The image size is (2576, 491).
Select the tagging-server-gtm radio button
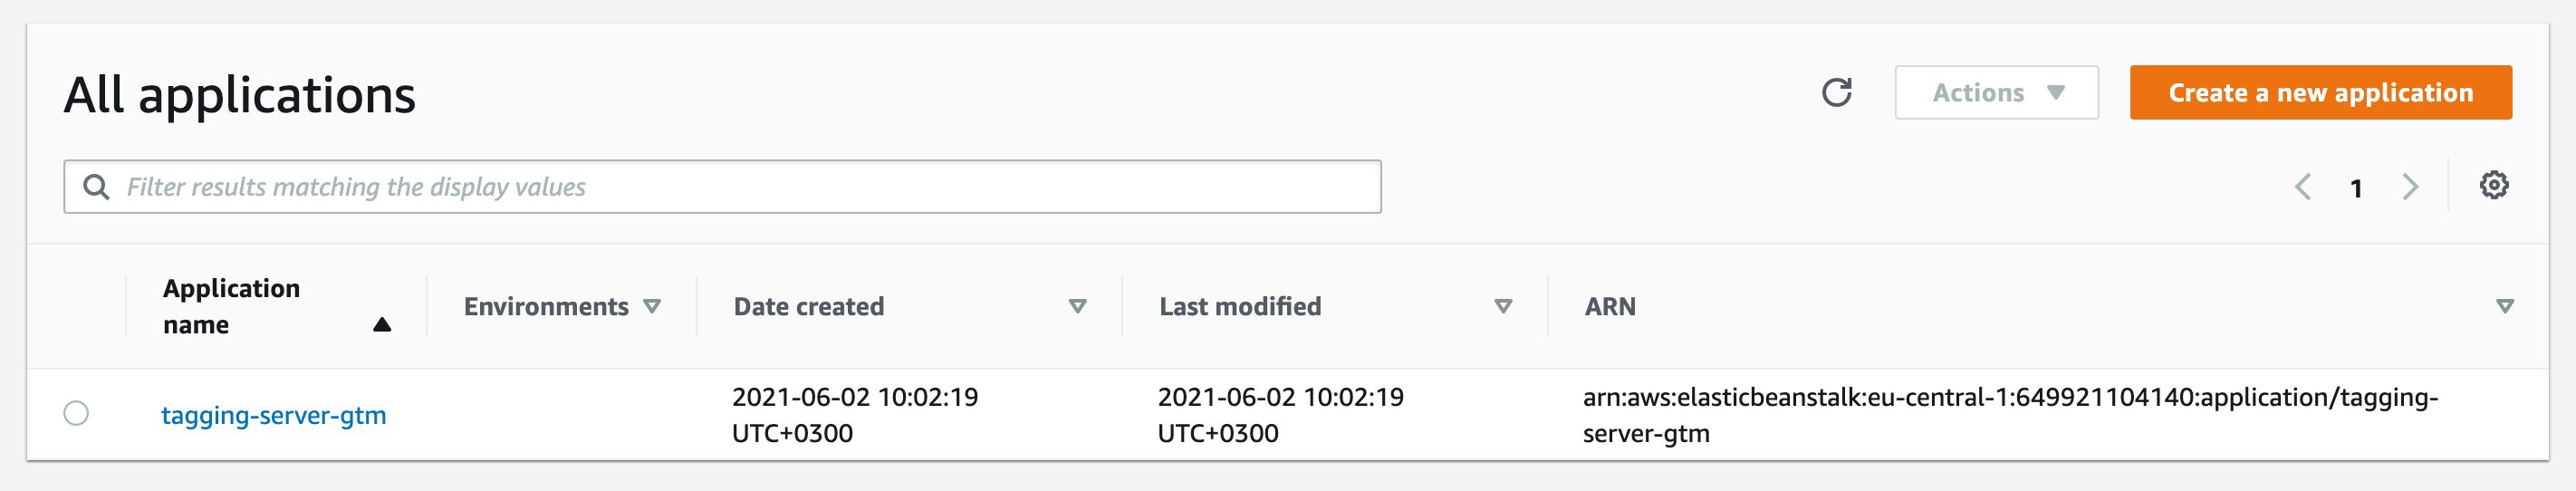pos(76,413)
